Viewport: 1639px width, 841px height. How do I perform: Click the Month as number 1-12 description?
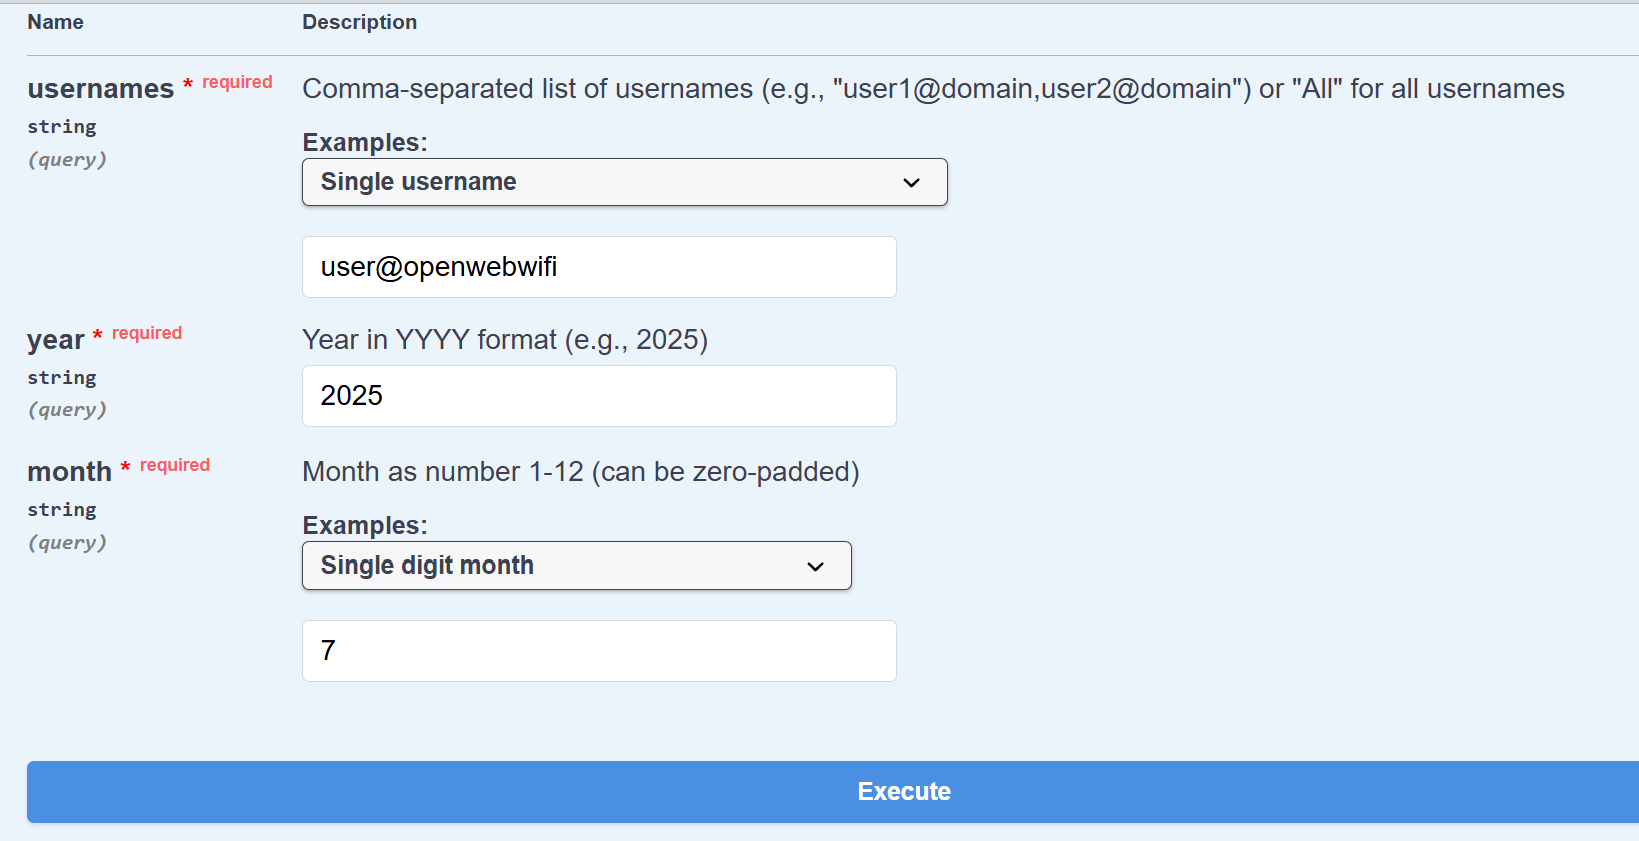tap(580, 472)
